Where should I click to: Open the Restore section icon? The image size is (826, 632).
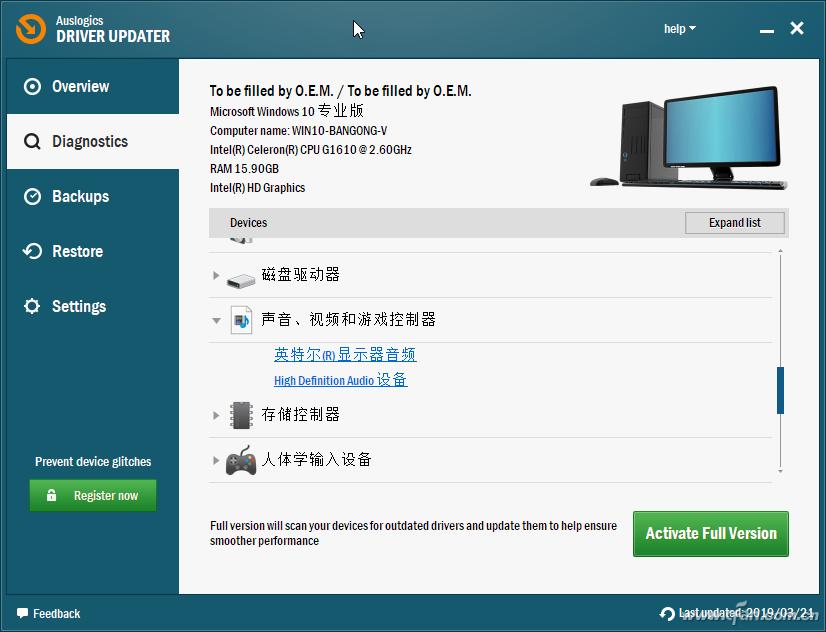click(30, 251)
